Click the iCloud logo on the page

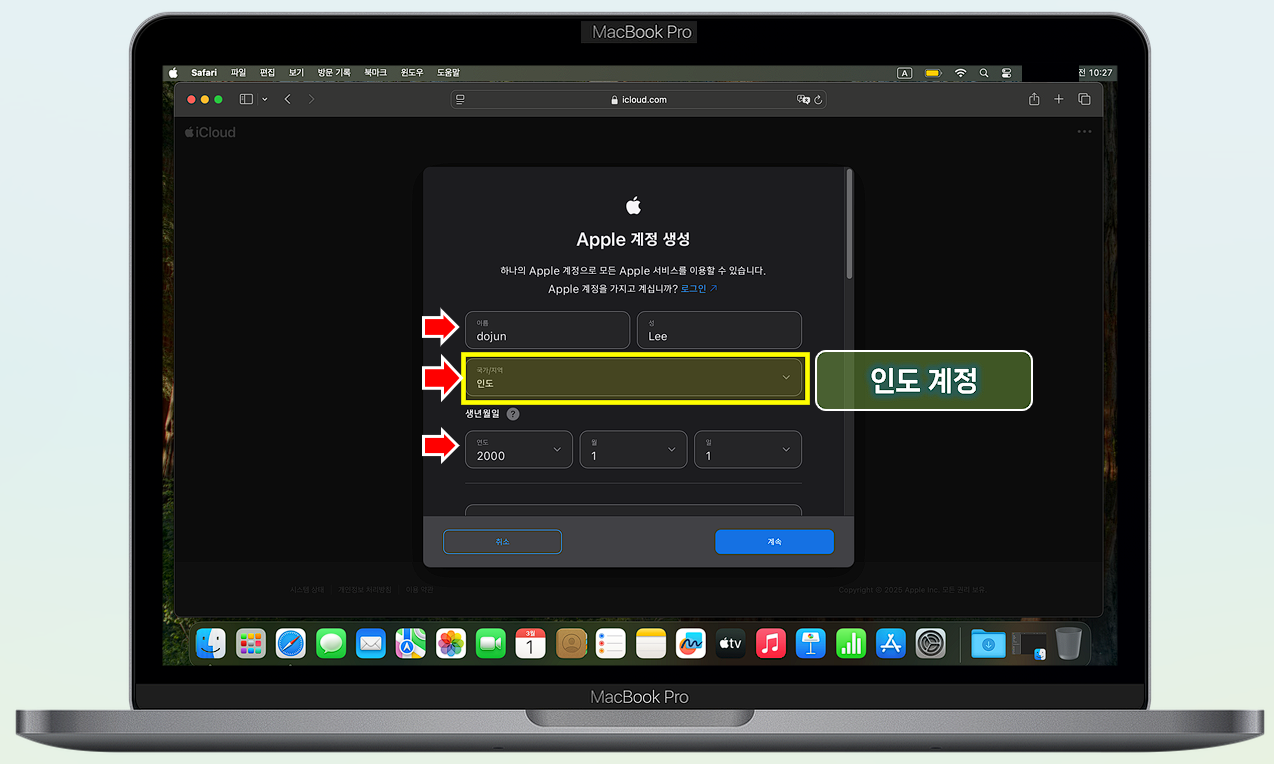tap(210, 132)
